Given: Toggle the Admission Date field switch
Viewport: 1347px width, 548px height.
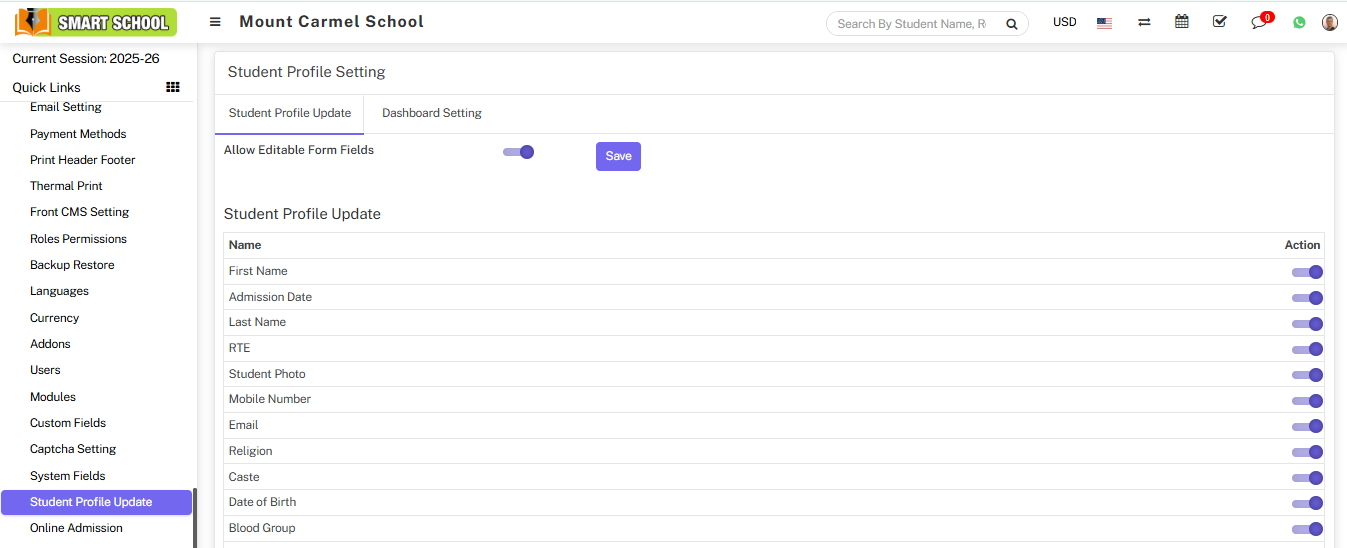Looking at the screenshot, I should (1307, 298).
